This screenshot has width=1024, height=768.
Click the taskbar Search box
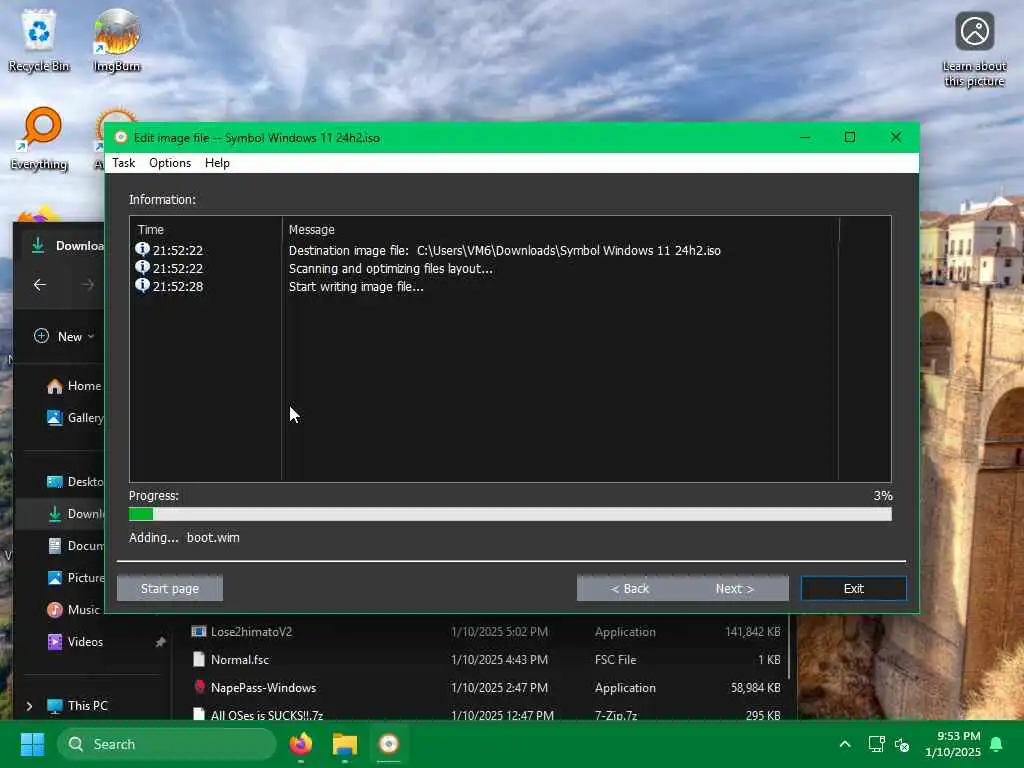pyautogui.click(x=167, y=744)
